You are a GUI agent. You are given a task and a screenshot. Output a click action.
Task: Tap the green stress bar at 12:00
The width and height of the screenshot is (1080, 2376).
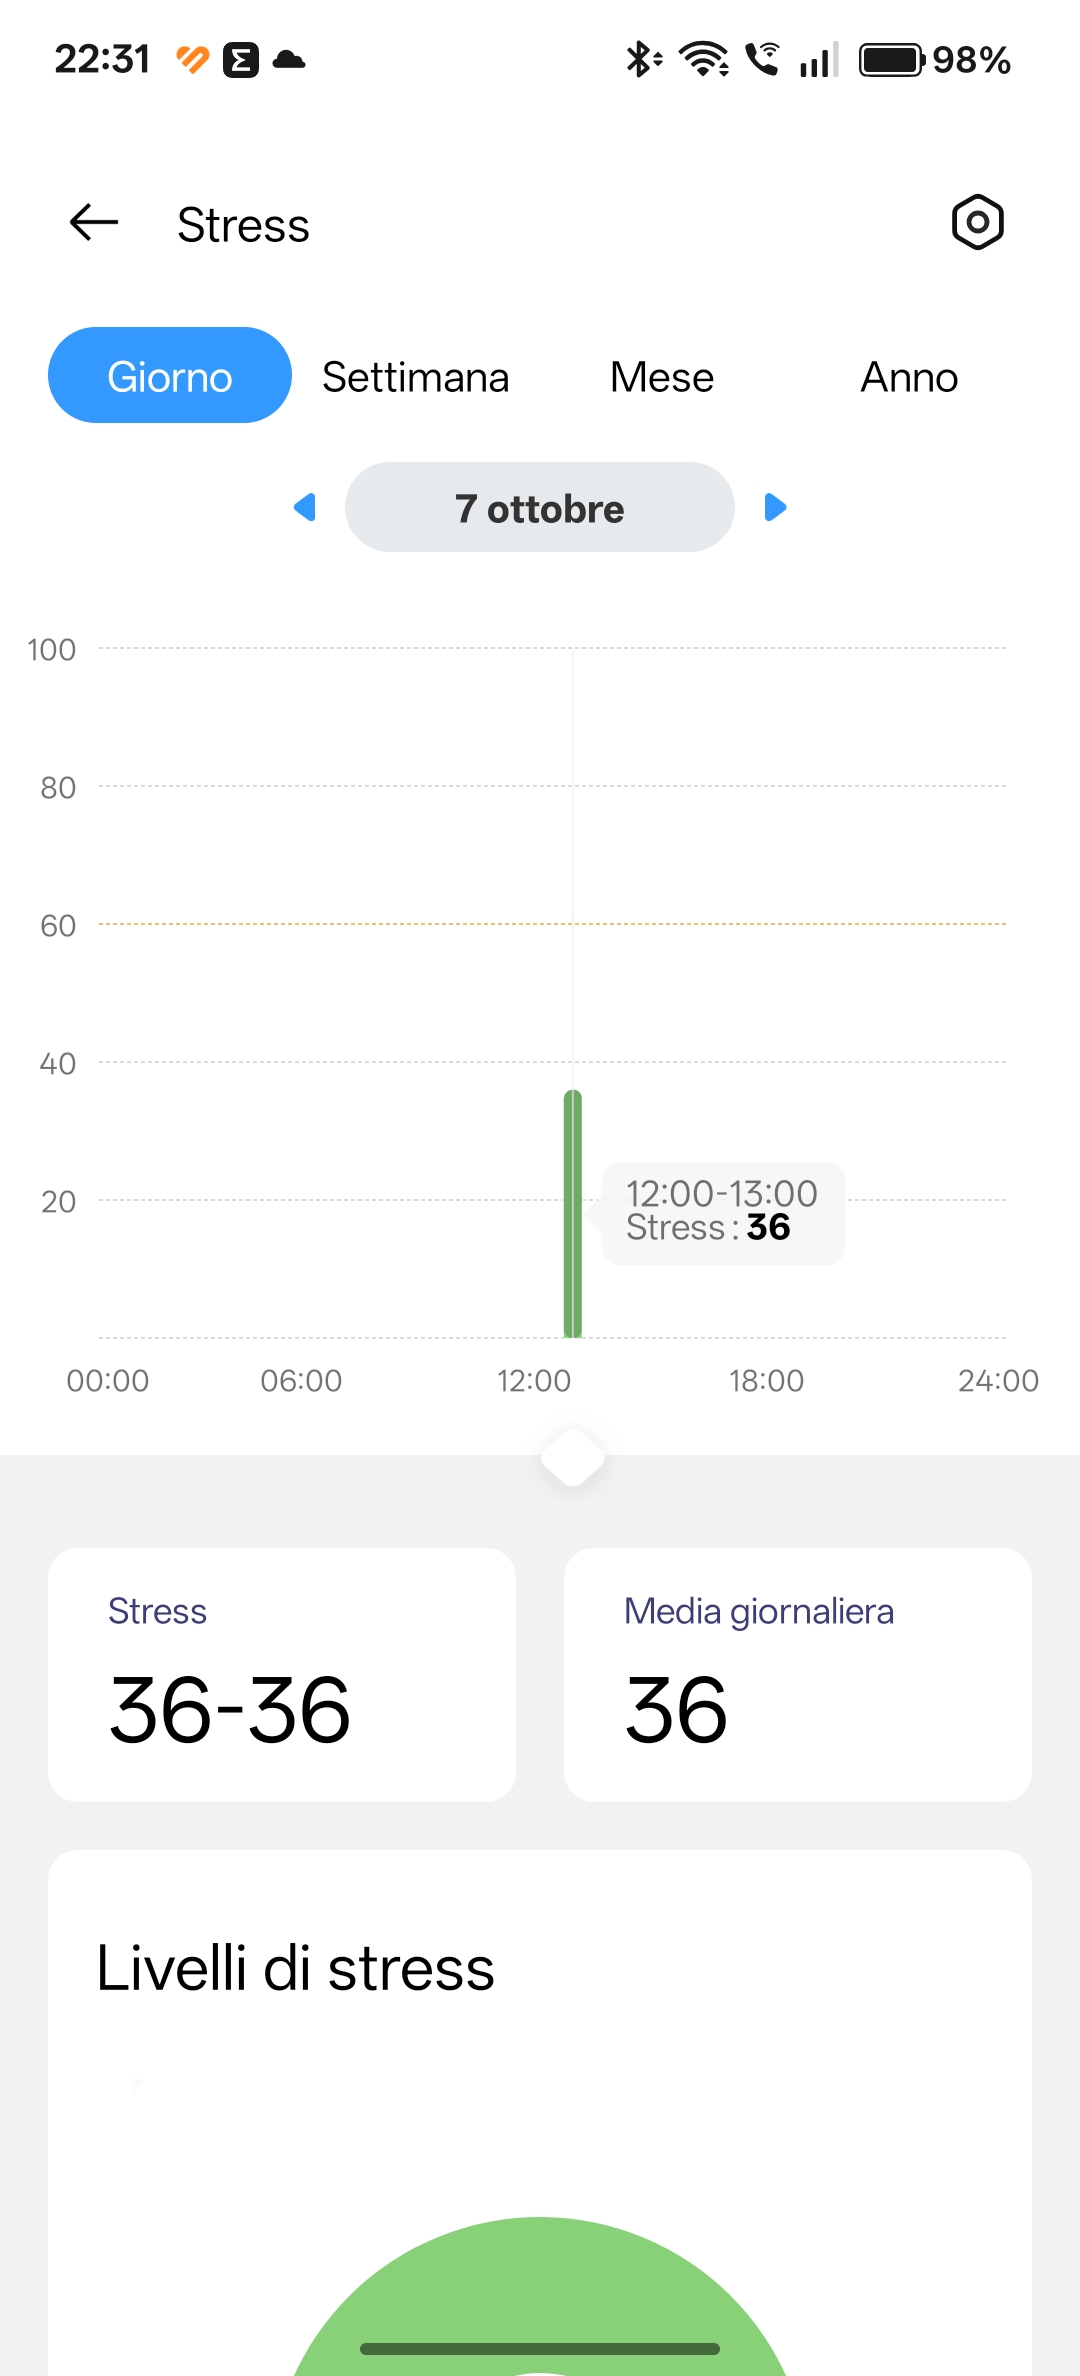tap(573, 1213)
